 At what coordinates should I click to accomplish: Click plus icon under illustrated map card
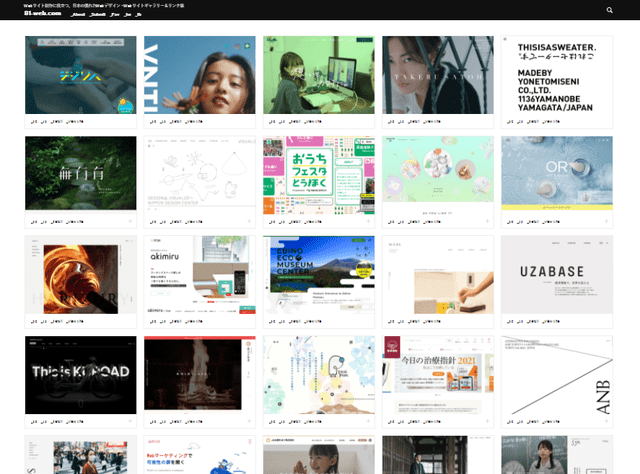click(368, 421)
